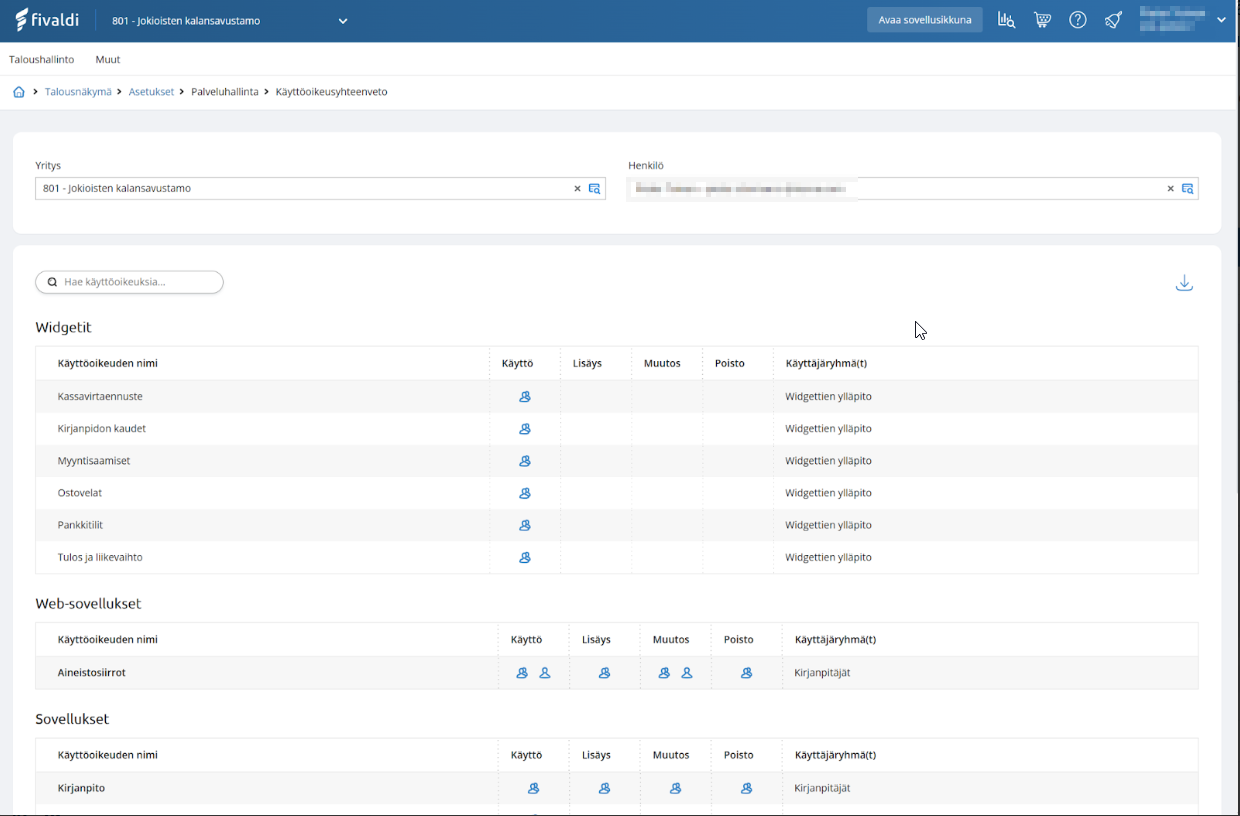Open company search icon in Yritys field

point(595,189)
